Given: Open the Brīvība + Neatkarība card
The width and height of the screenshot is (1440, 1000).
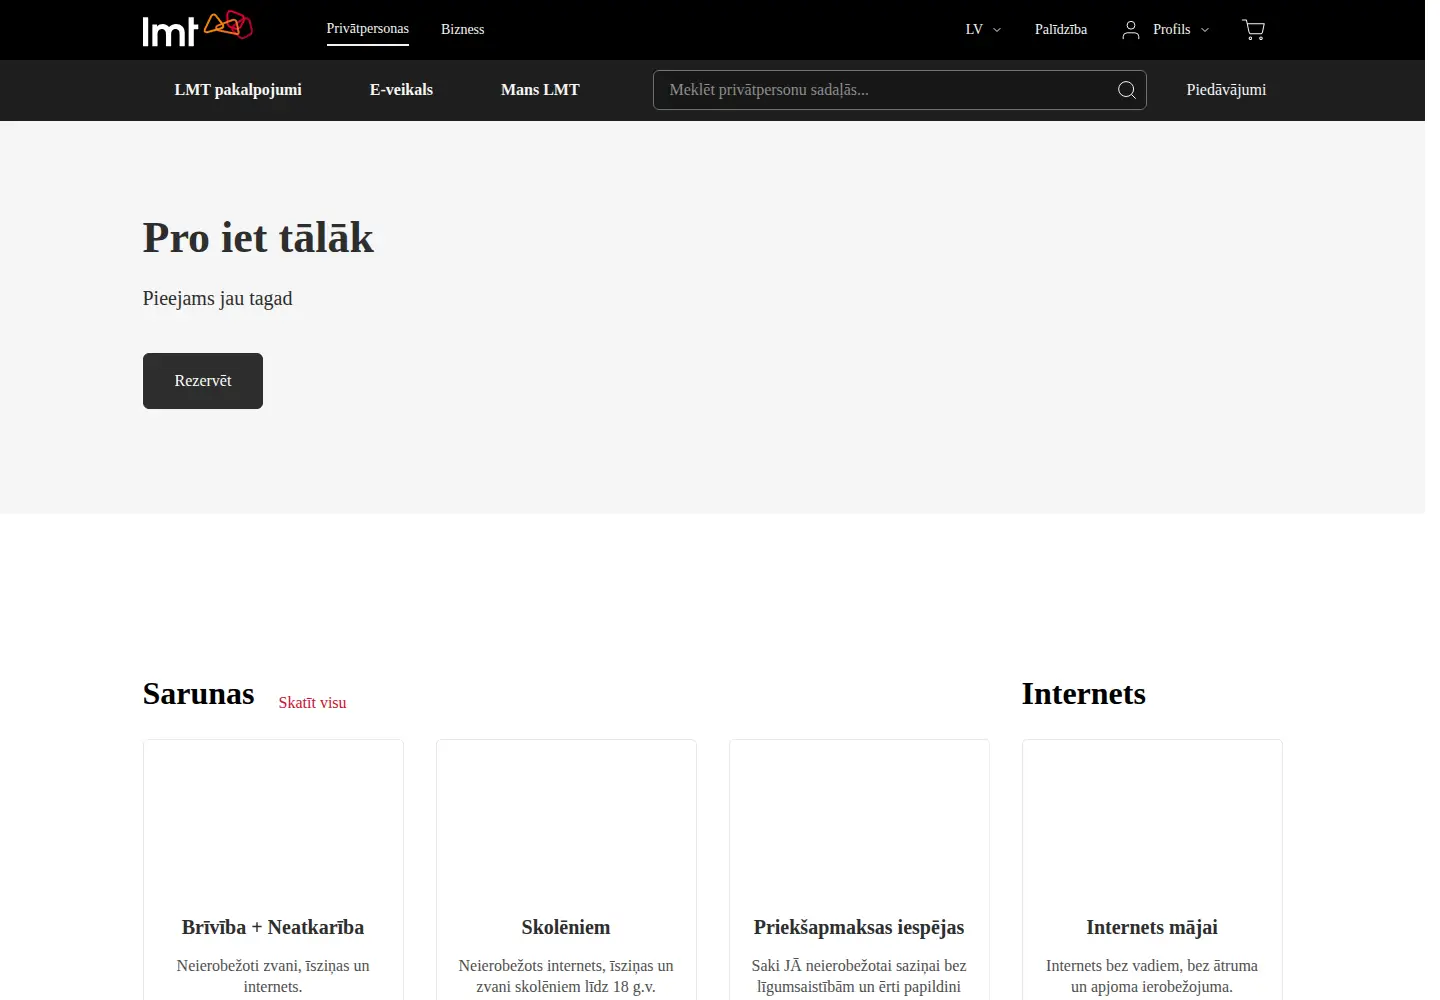Looking at the screenshot, I should point(273,870).
